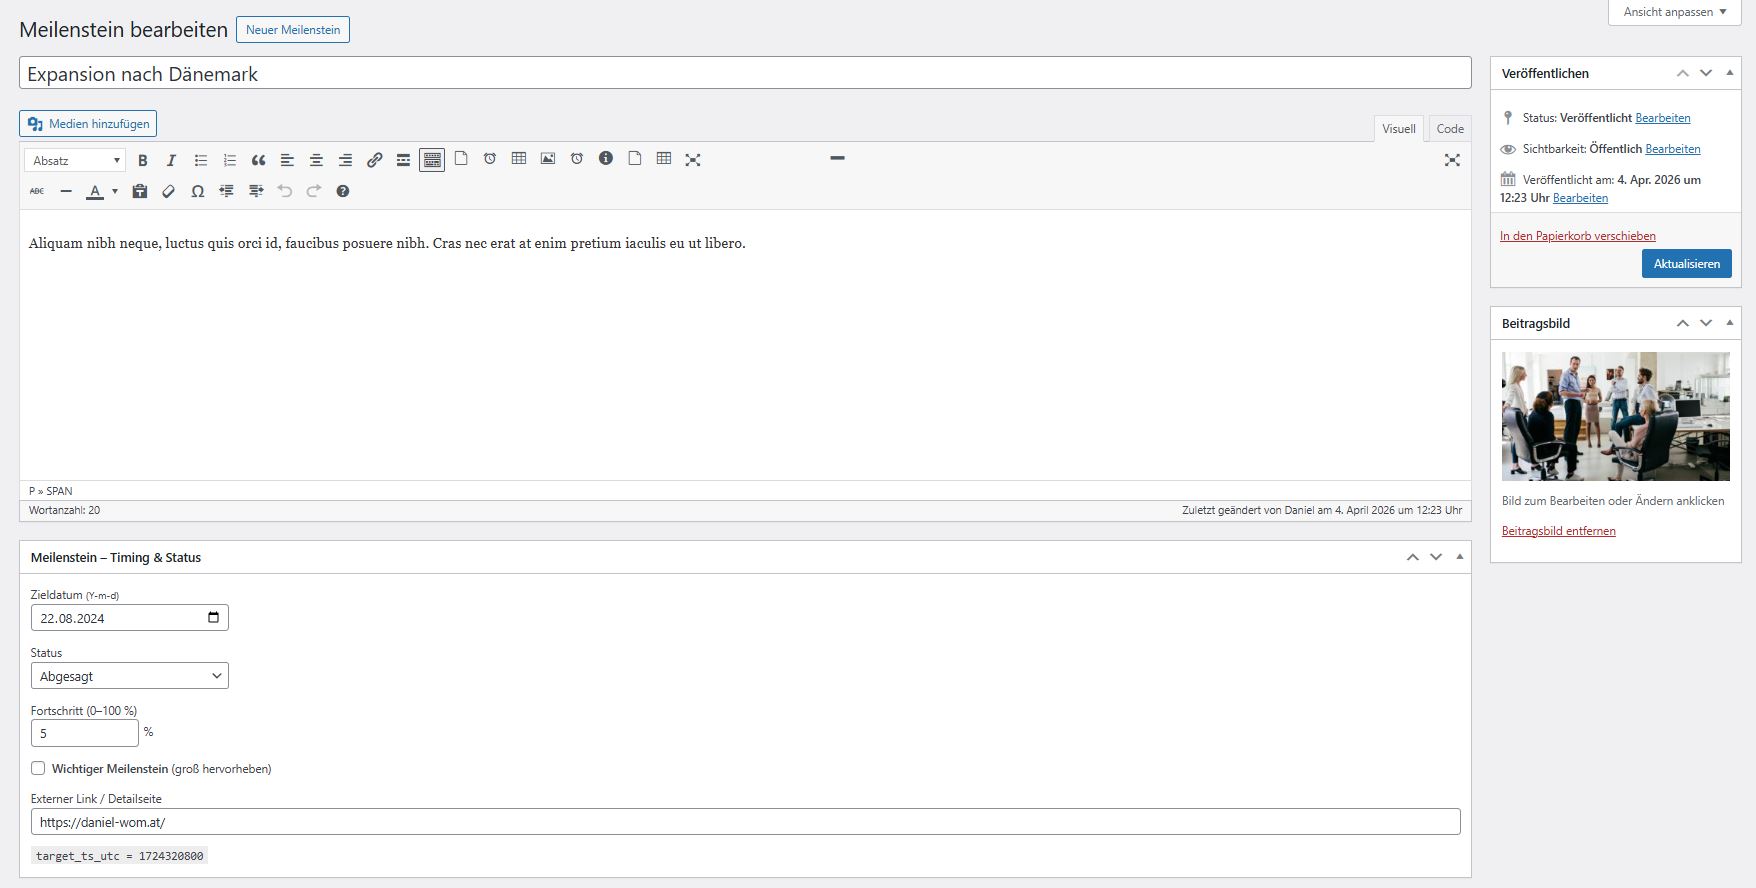Click the strikethrough ABC icon

[37, 191]
